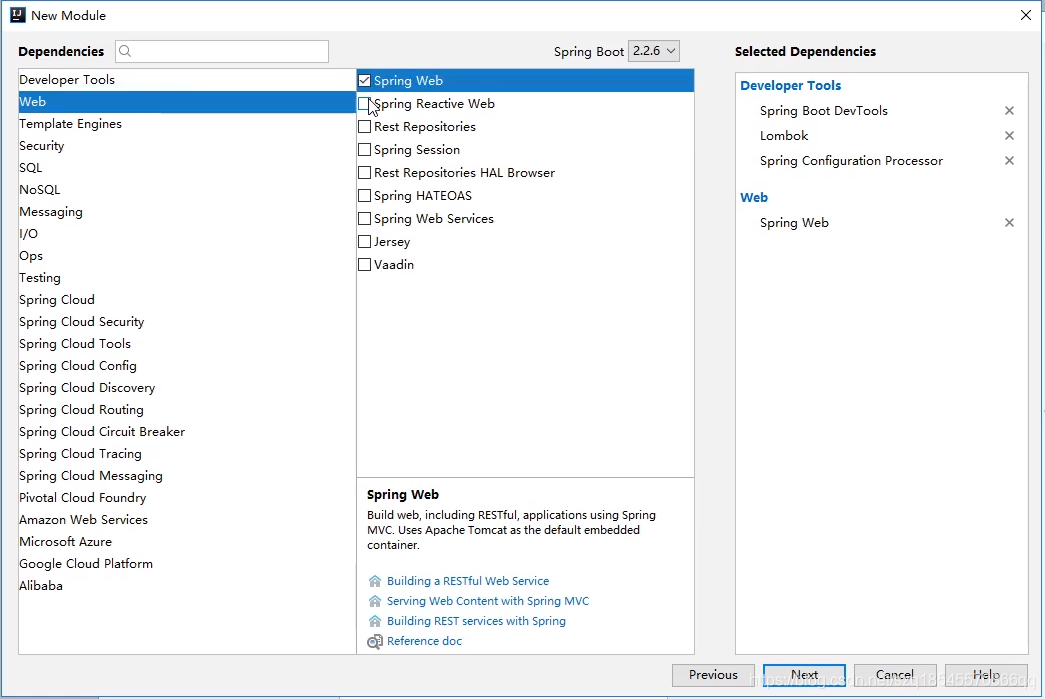Screen dimensions: 1045x699
Task: Open the Microsoft Azure category
Action: [x=187, y=542]
